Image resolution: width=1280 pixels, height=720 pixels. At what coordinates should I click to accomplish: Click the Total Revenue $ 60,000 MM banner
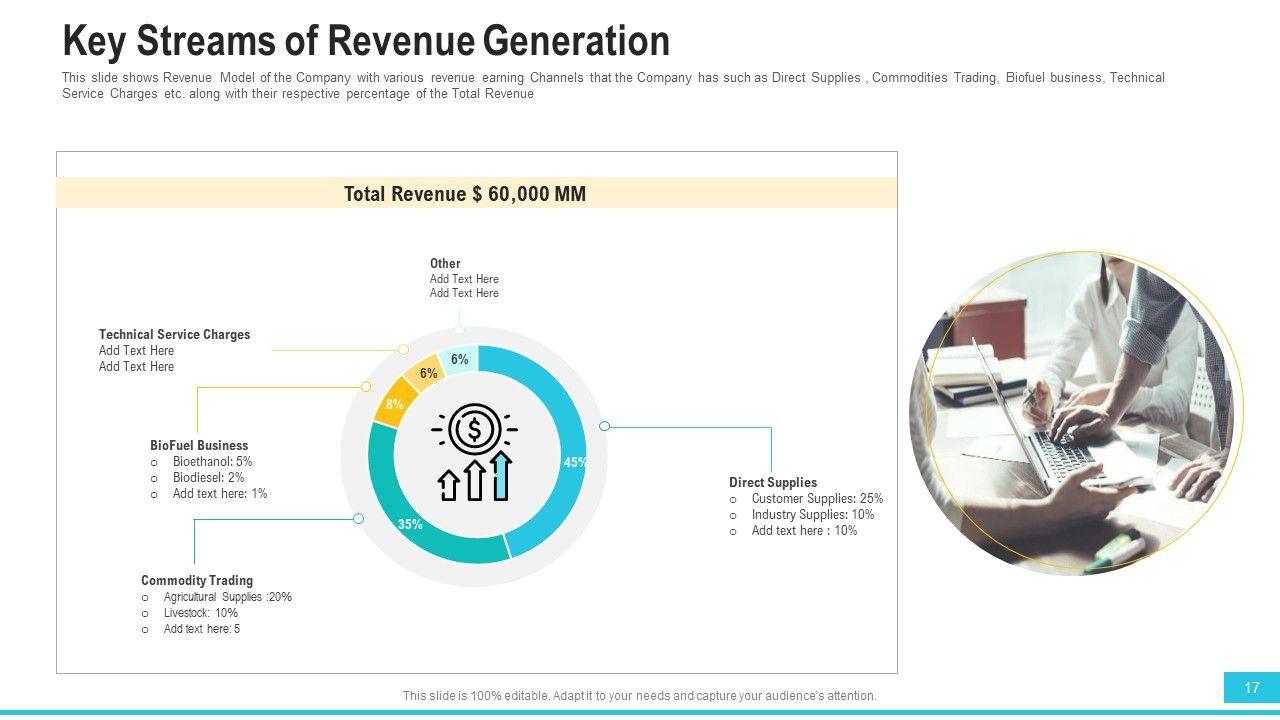(x=476, y=193)
